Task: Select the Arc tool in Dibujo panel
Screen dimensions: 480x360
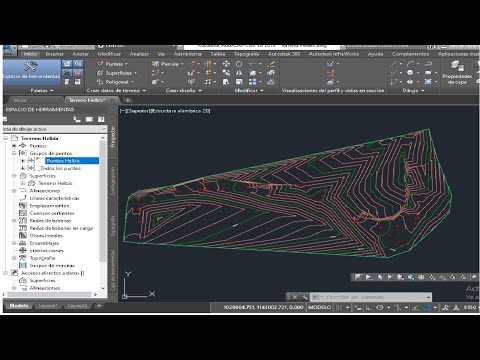Action: point(410,64)
